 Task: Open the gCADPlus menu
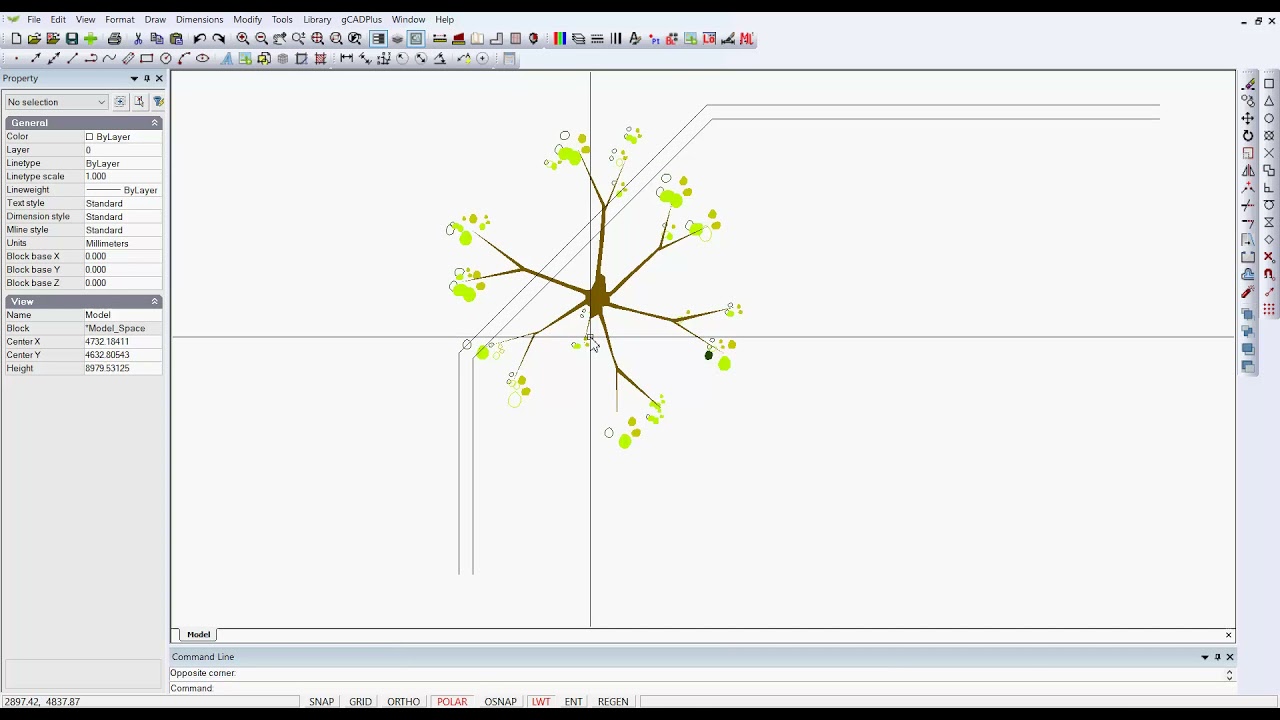click(x=361, y=20)
